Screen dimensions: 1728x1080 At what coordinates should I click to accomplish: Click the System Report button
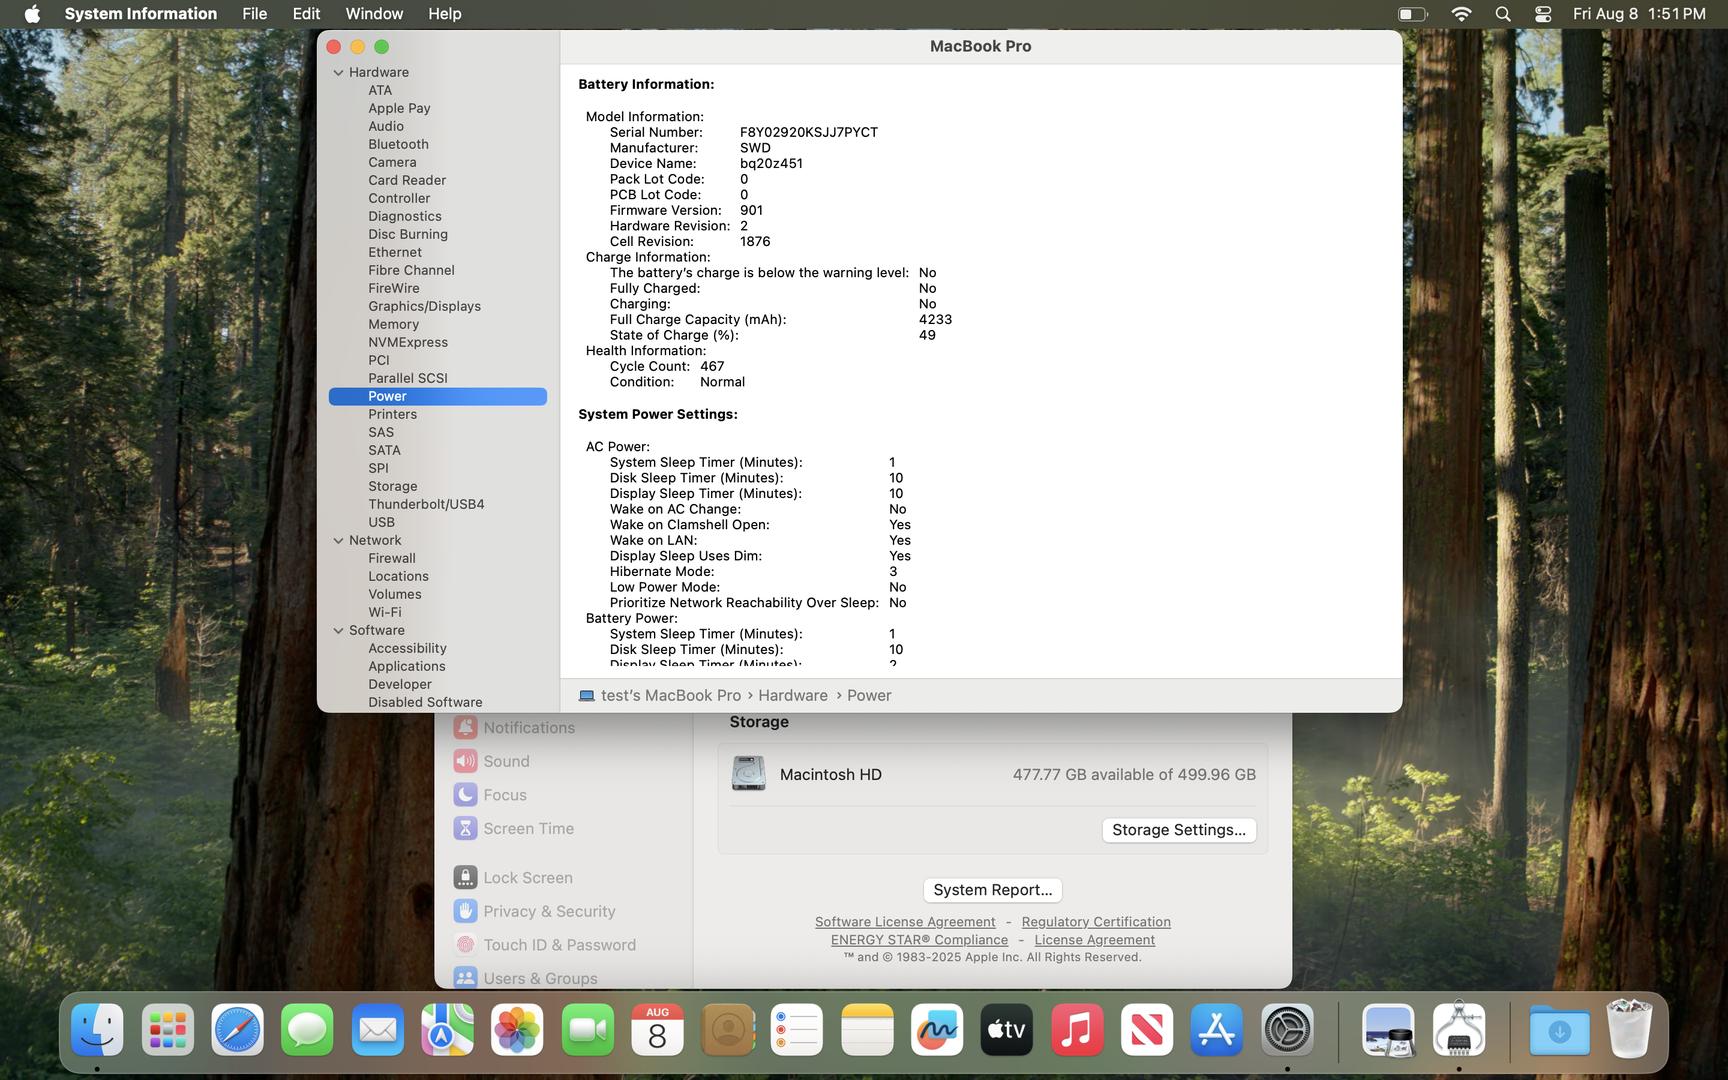992,890
